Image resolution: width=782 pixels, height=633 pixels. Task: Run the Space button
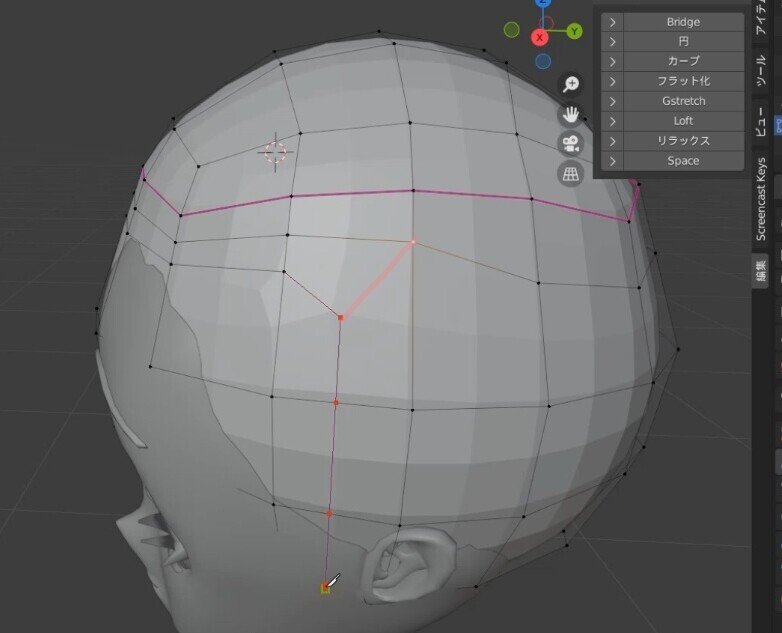[683, 162]
